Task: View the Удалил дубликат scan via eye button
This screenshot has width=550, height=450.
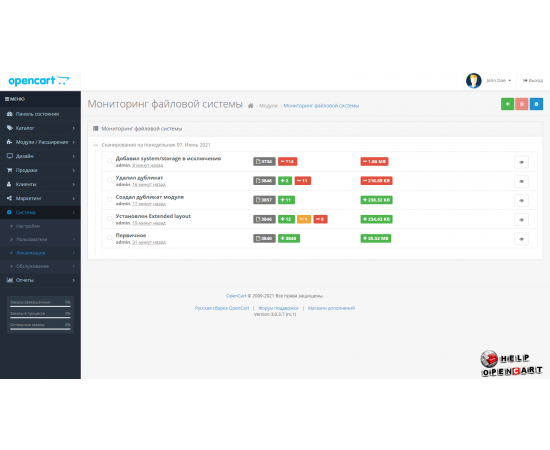Action: click(x=522, y=181)
